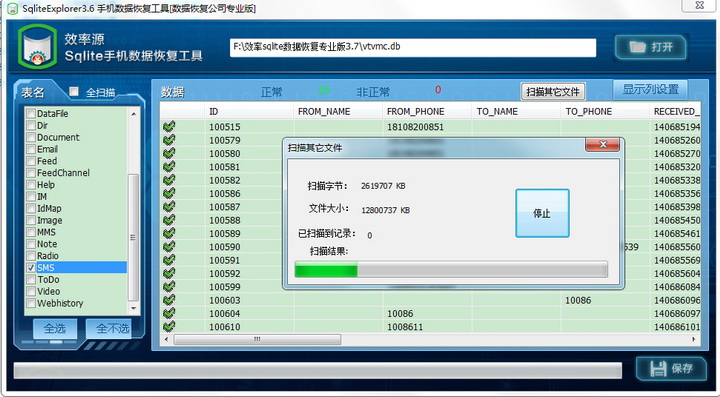Click the TO_PHONE column header
This screenshot has height=397, width=720.
[604, 112]
